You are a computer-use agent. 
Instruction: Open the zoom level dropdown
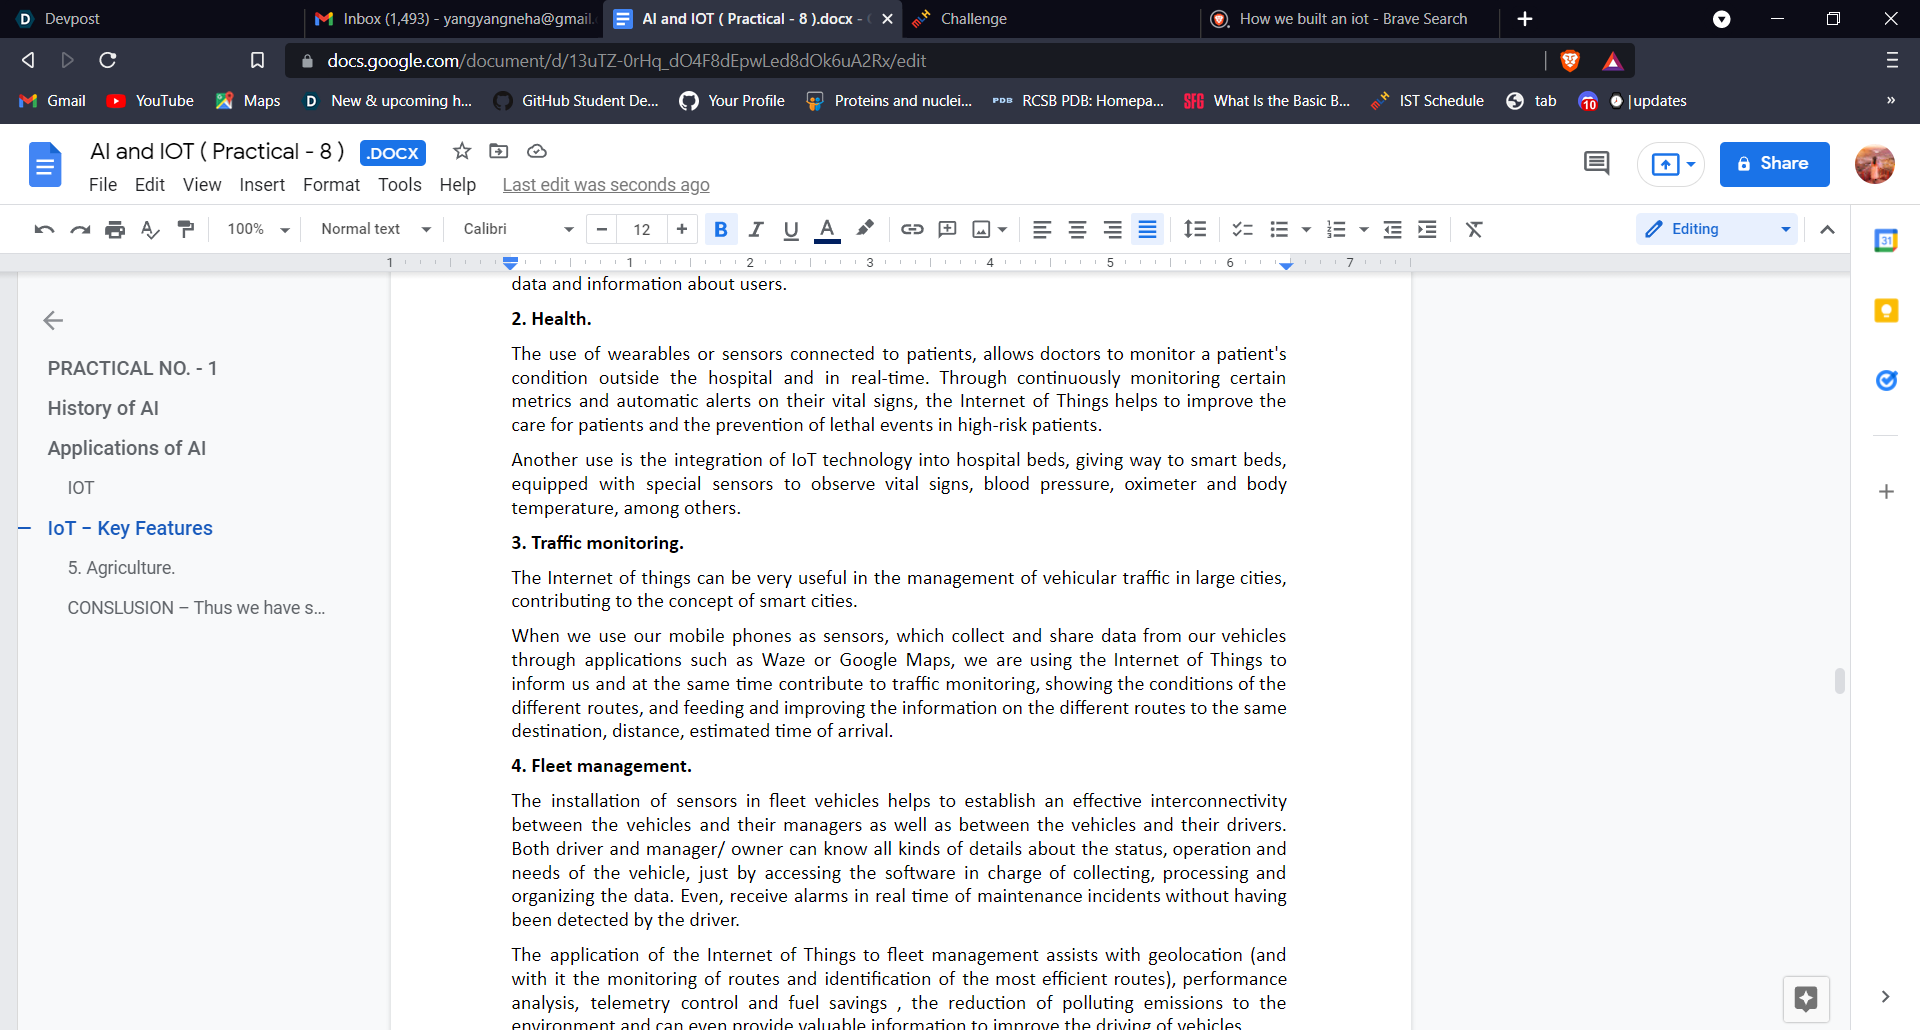[258, 229]
